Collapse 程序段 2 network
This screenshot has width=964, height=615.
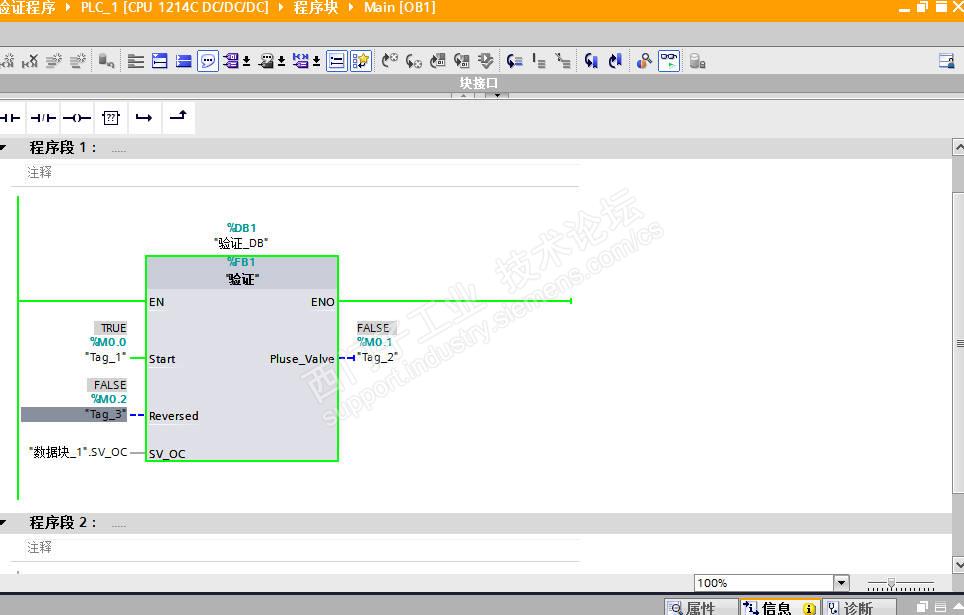(x=3, y=523)
